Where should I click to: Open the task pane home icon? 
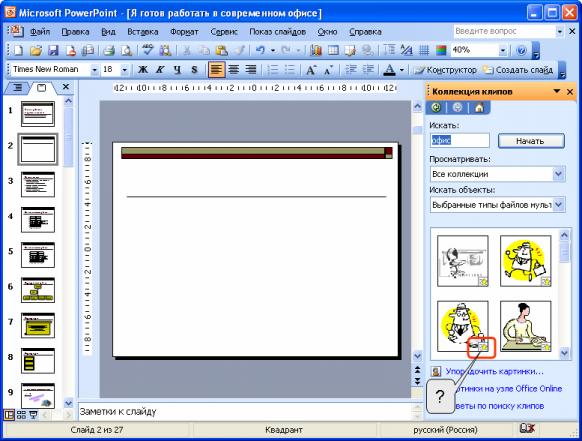click(x=479, y=108)
